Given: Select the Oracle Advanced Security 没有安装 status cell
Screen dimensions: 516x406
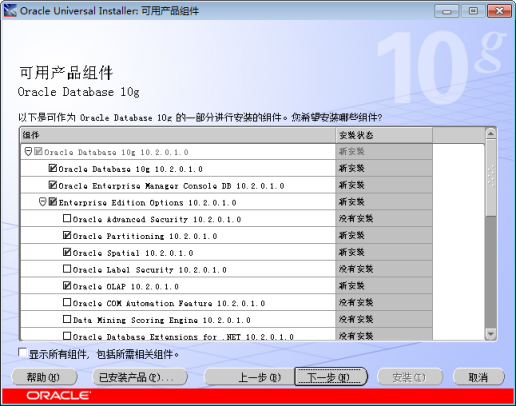Looking at the screenshot, I should (384, 219).
